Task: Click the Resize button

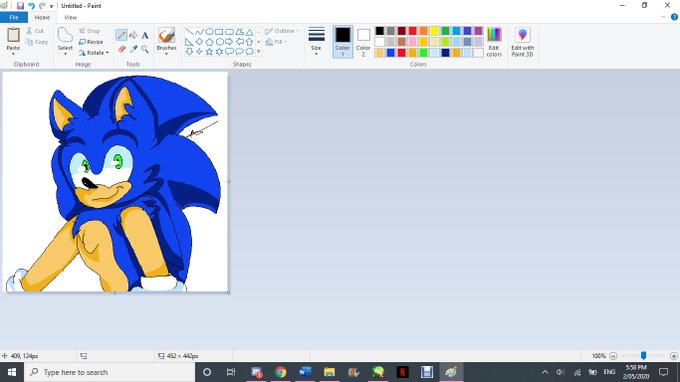Action: point(91,42)
